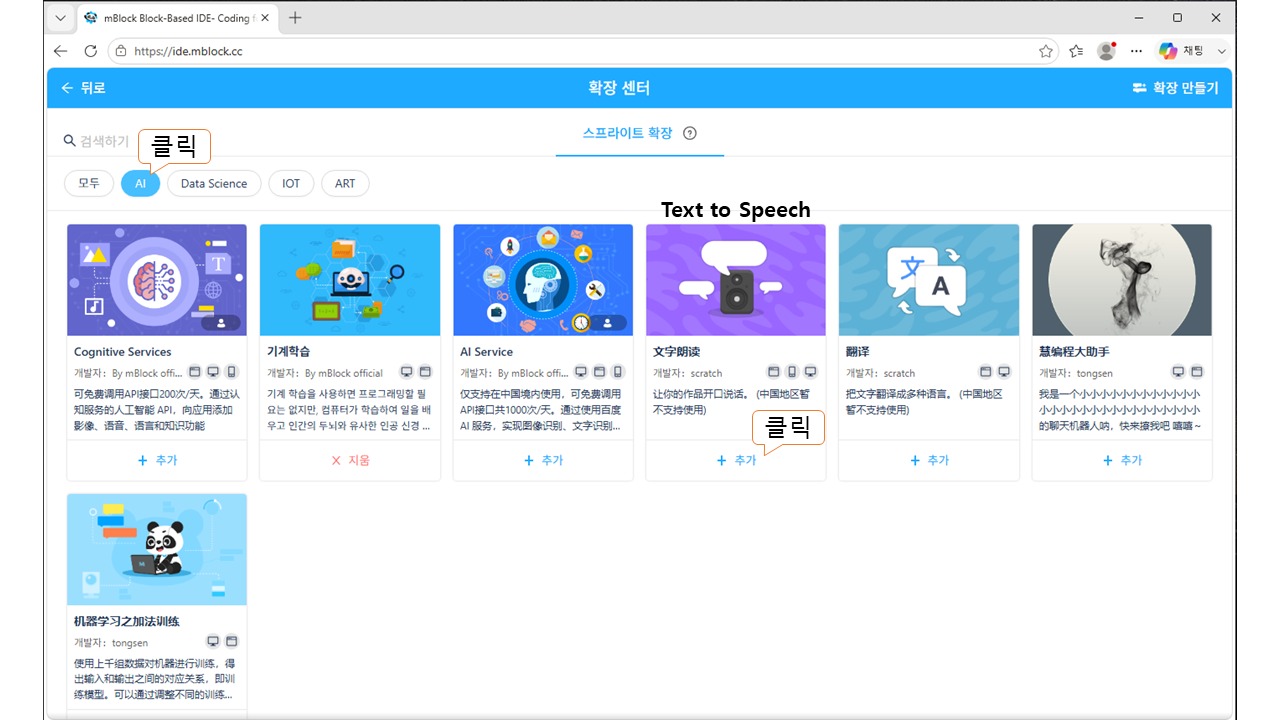Image resolution: width=1280 pixels, height=720 pixels.
Task: Open the Copilot 채팅 button
Action: pyautogui.click(x=1182, y=51)
